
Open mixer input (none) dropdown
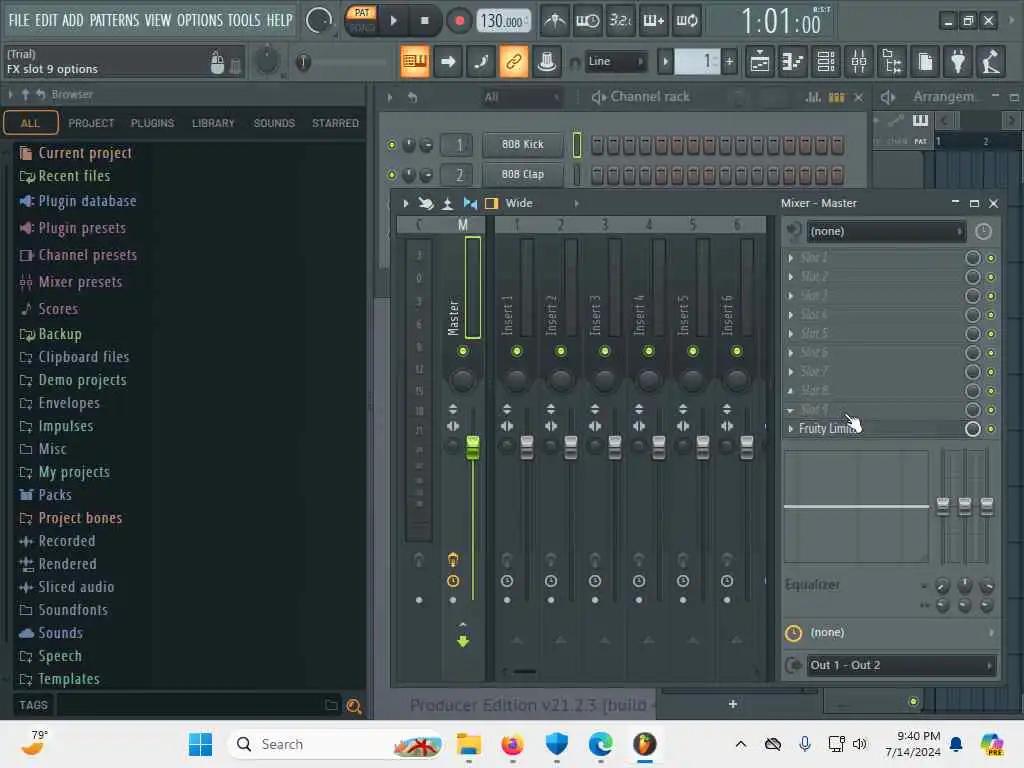(886, 231)
